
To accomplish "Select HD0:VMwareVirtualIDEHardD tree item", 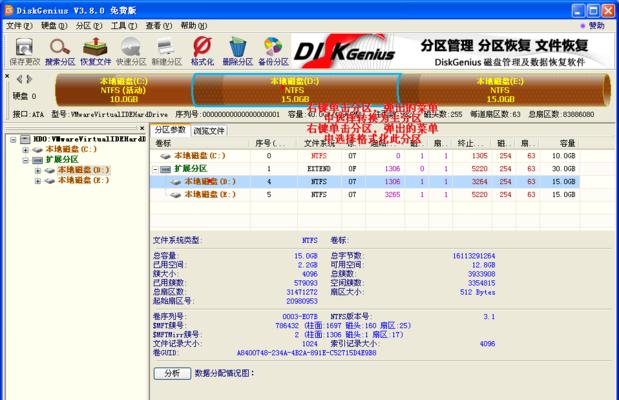I will [x=90, y=139].
